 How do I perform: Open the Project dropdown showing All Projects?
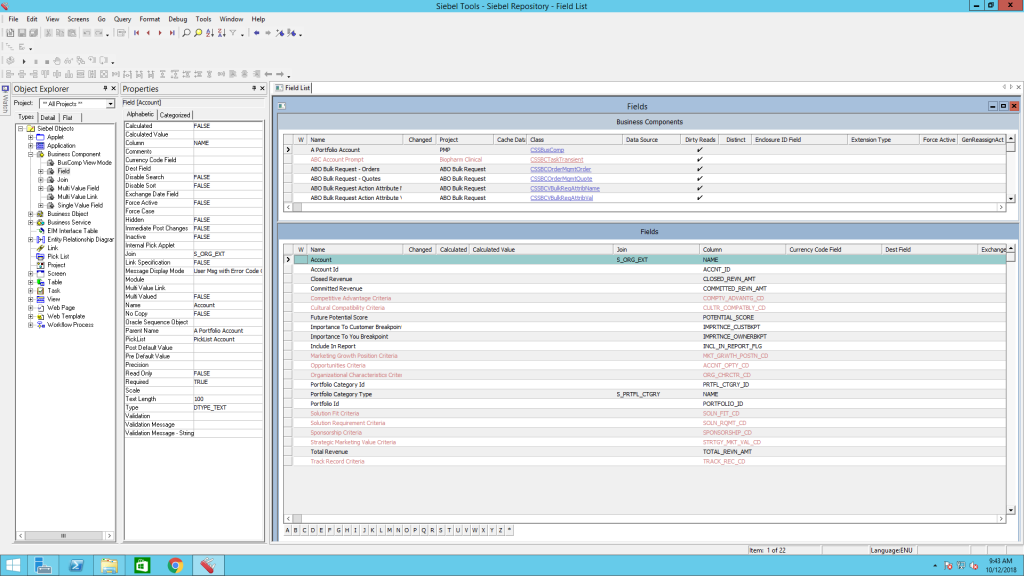click(x=111, y=103)
